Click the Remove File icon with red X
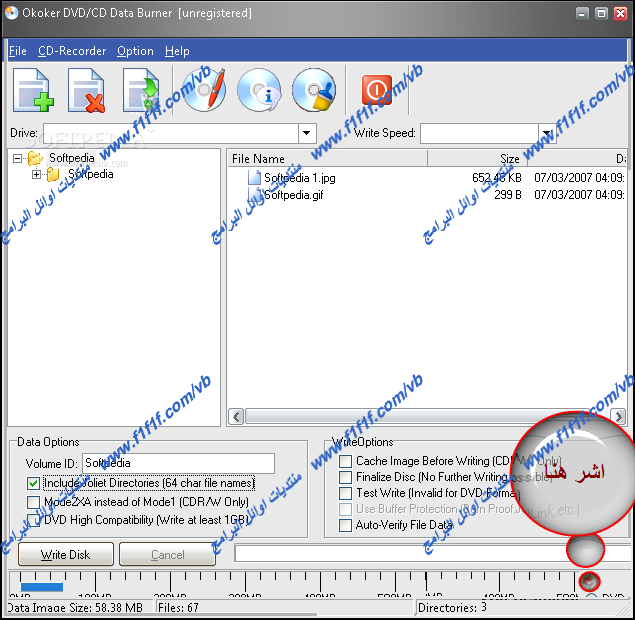The height and width of the screenshot is (620, 635). [x=87, y=90]
